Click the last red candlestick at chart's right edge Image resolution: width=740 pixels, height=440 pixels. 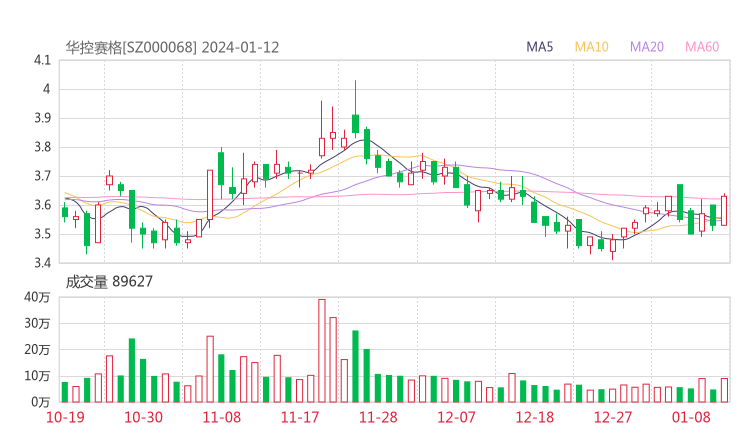tap(724, 210)
